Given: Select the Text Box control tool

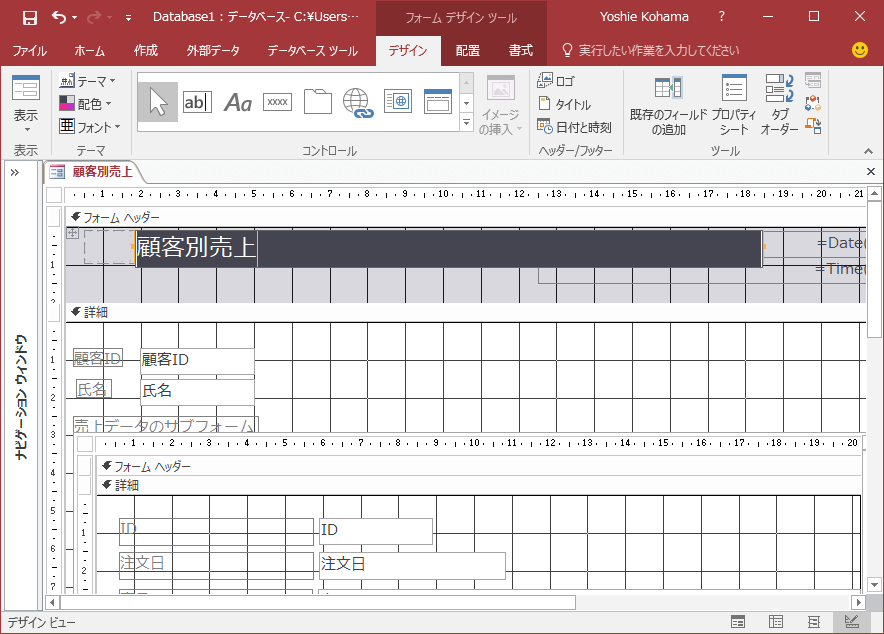Looking at the screenshot, I should 197,101.
